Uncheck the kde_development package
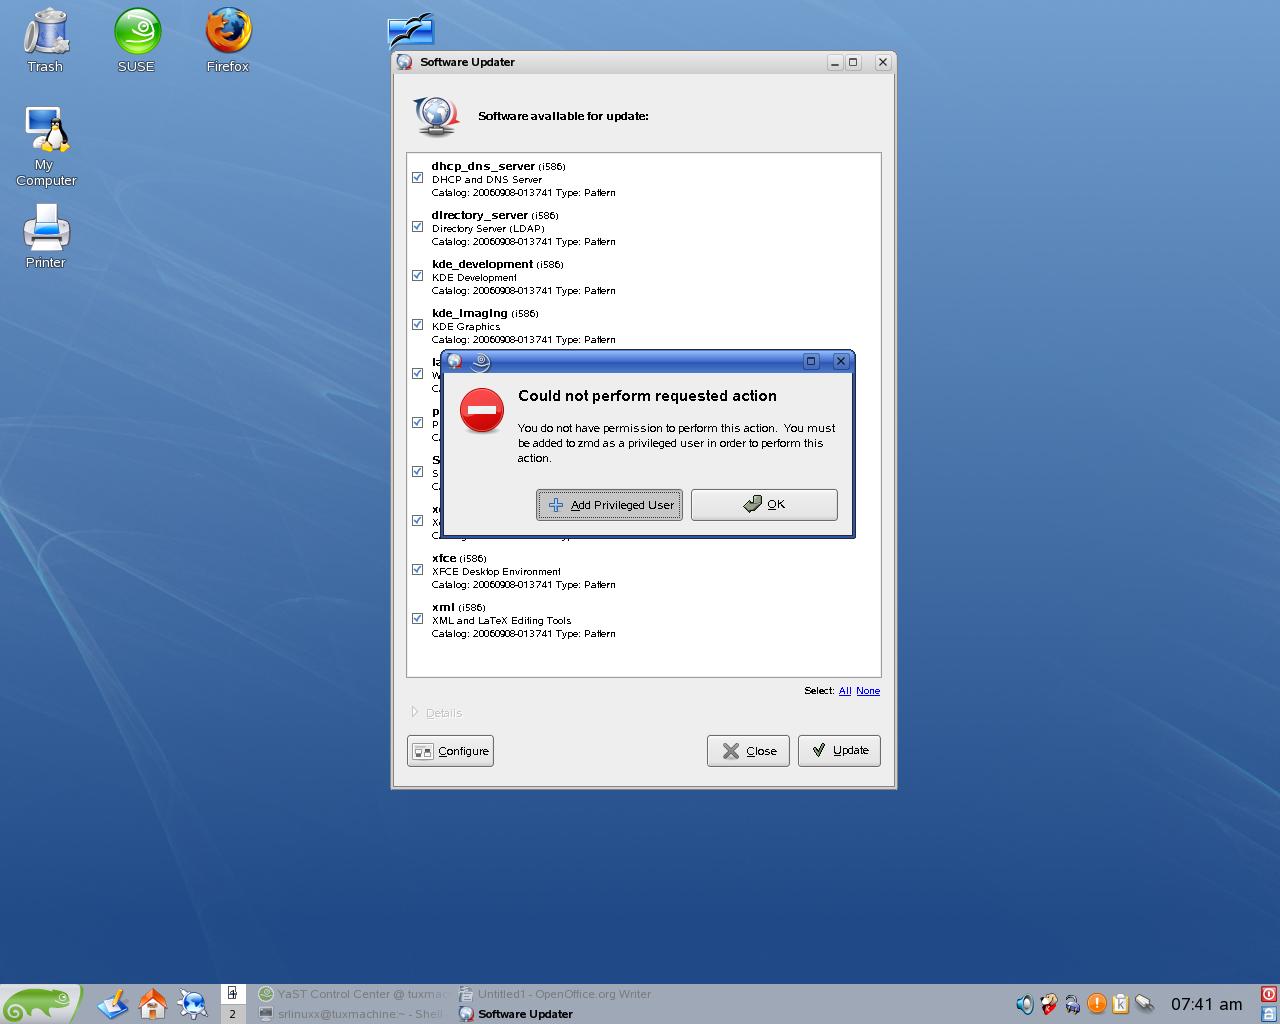The image size is (1280, 1024). 417,276
